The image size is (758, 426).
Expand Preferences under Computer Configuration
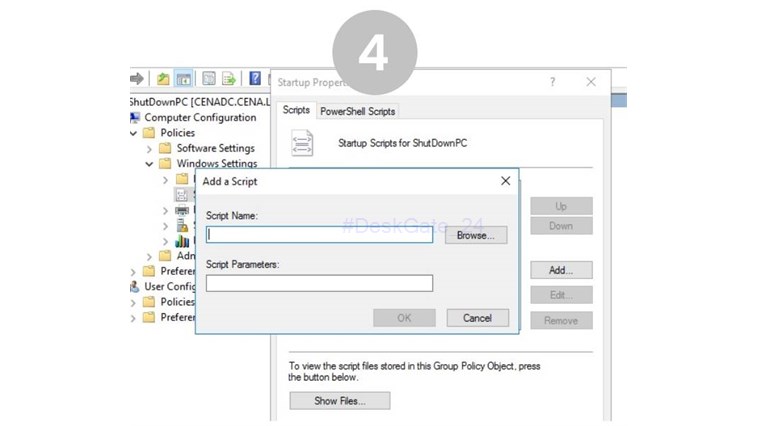pyautogui.click(x=133, y=272)
